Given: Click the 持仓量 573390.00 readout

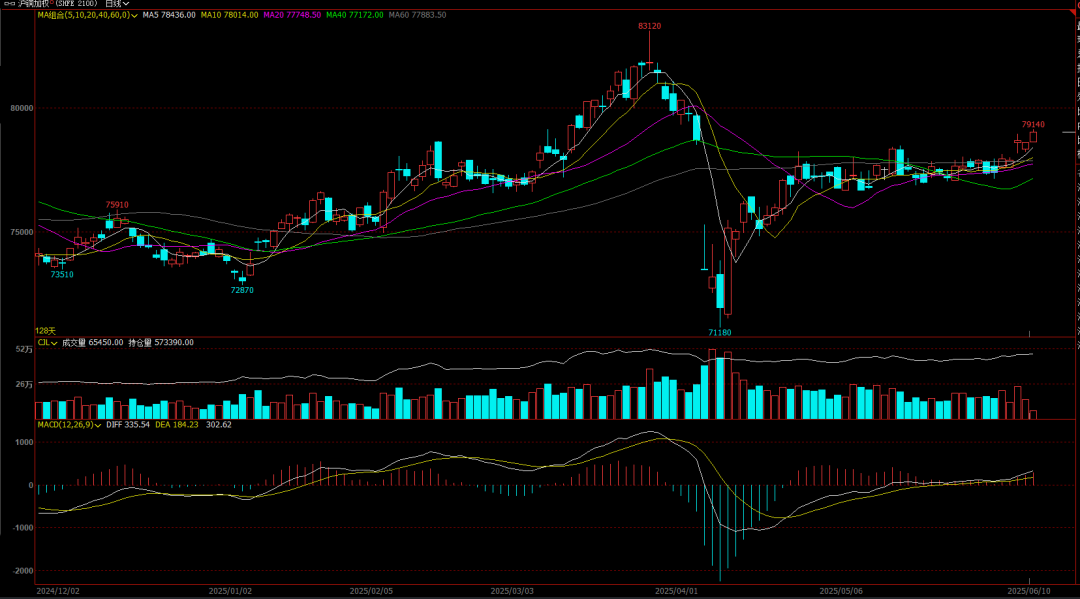Looking at the screenshot, I should [161, 343].
